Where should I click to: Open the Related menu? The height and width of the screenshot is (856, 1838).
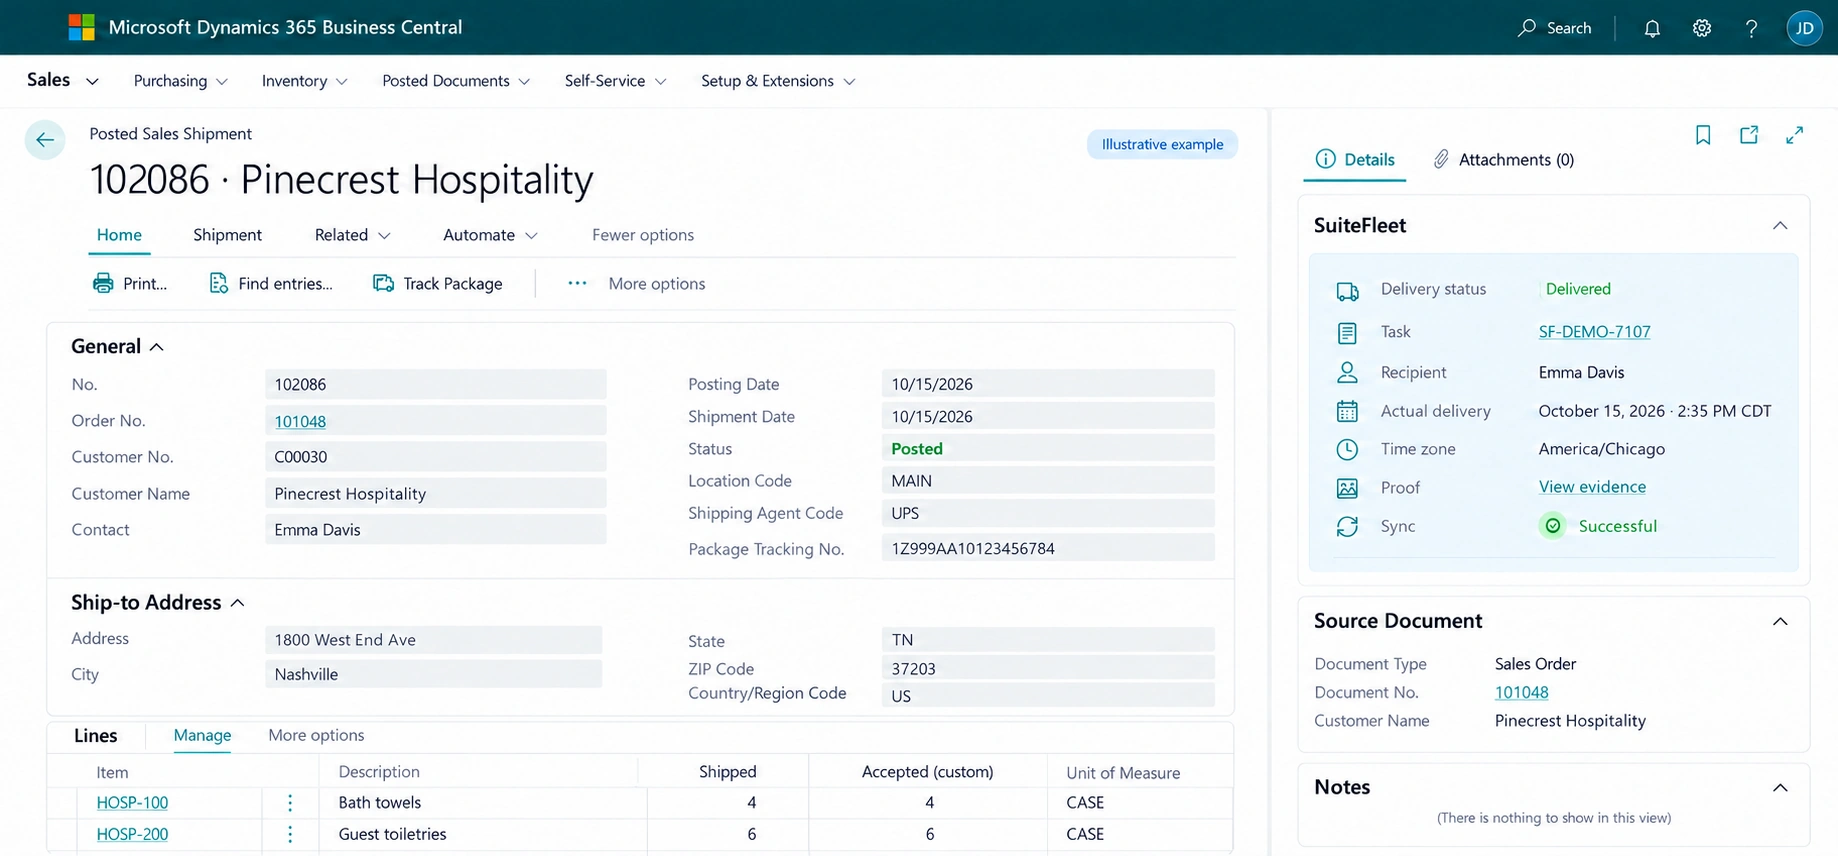[x=352, y=235]
